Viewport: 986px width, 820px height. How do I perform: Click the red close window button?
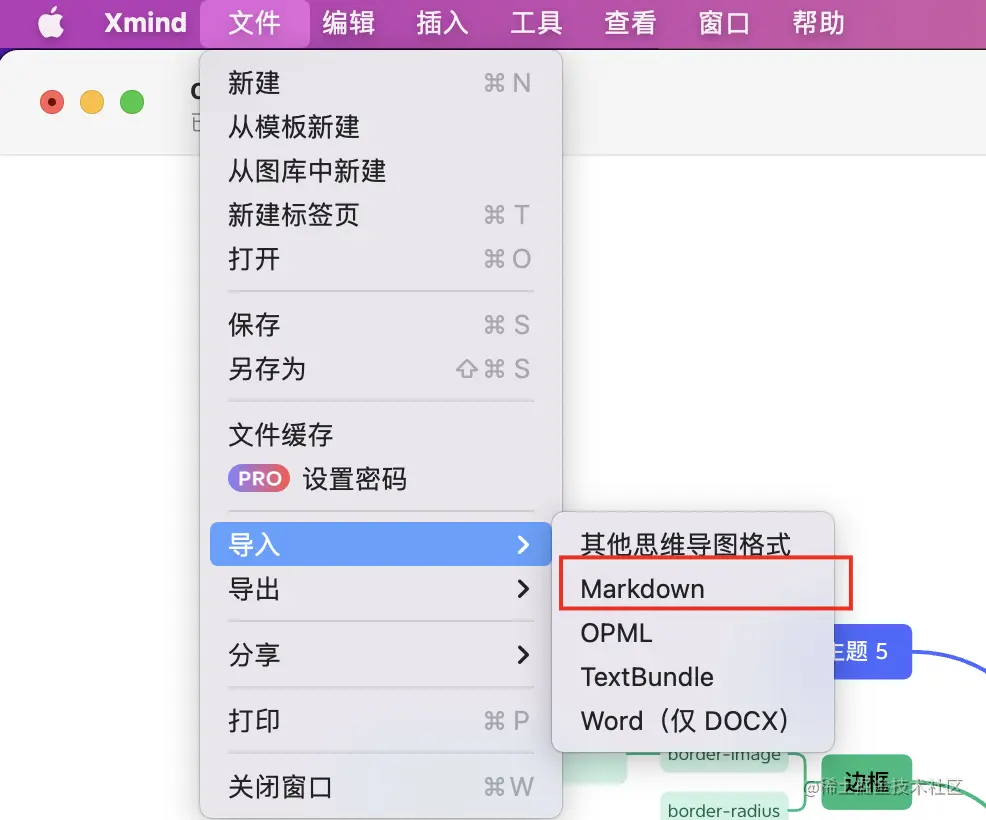pyautogui.click(x=52, y=102)
